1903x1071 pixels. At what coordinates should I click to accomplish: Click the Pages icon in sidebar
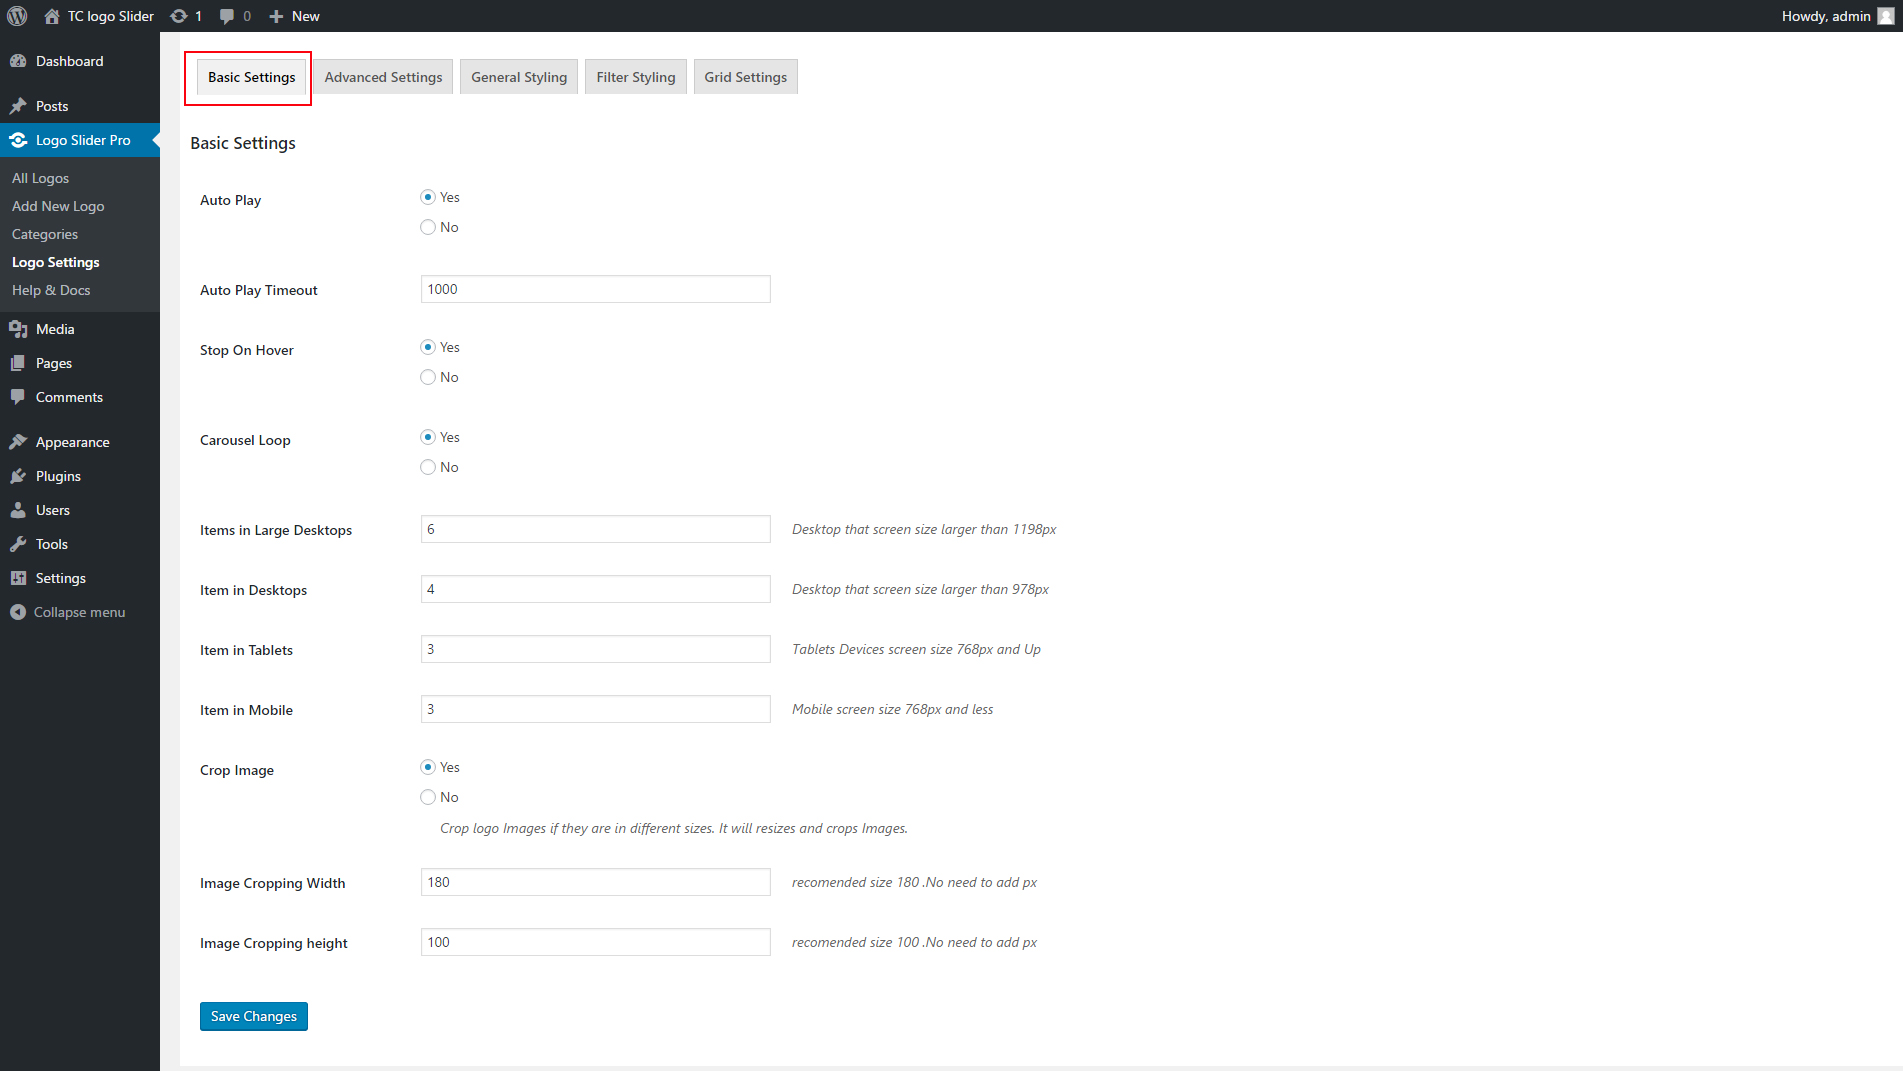tap(18, 363)
